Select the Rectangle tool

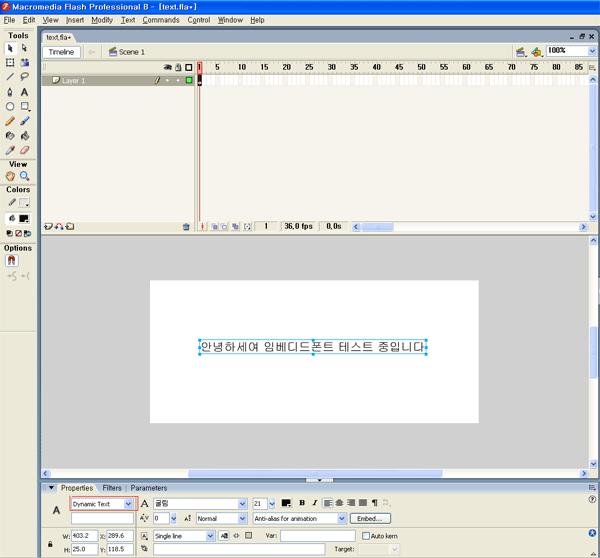(24, 106)
